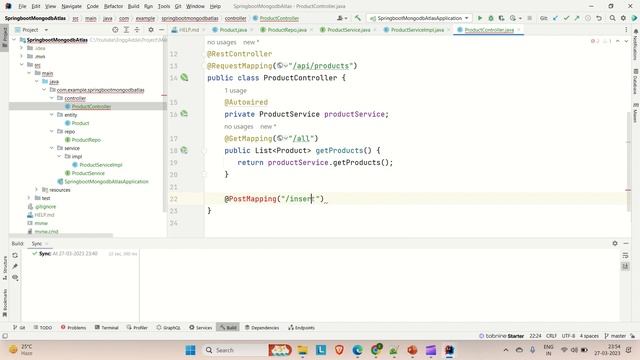Screen dimensions: 640x360
Task: Open ProductServiceImpl in project tree
Action: 101,164
